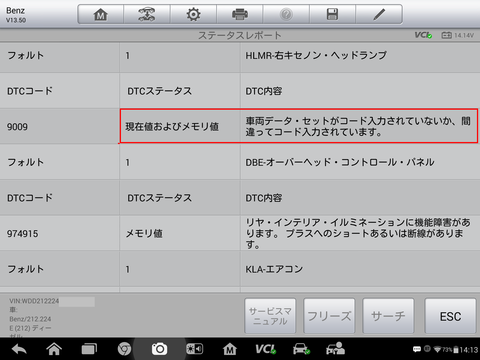Viewport: 480px width, 360px height.
Task: Select HLMR-右キセノン・ヘッドランプ row text
Action: (316, 55)
